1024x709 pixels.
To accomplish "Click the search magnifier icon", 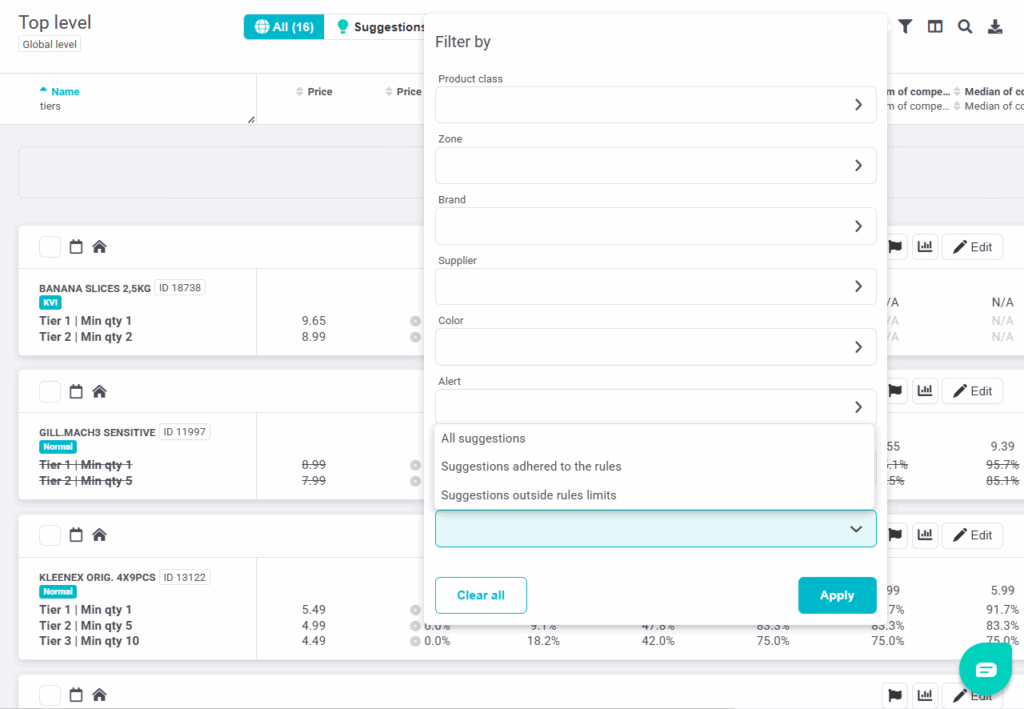I will (965, 27).
